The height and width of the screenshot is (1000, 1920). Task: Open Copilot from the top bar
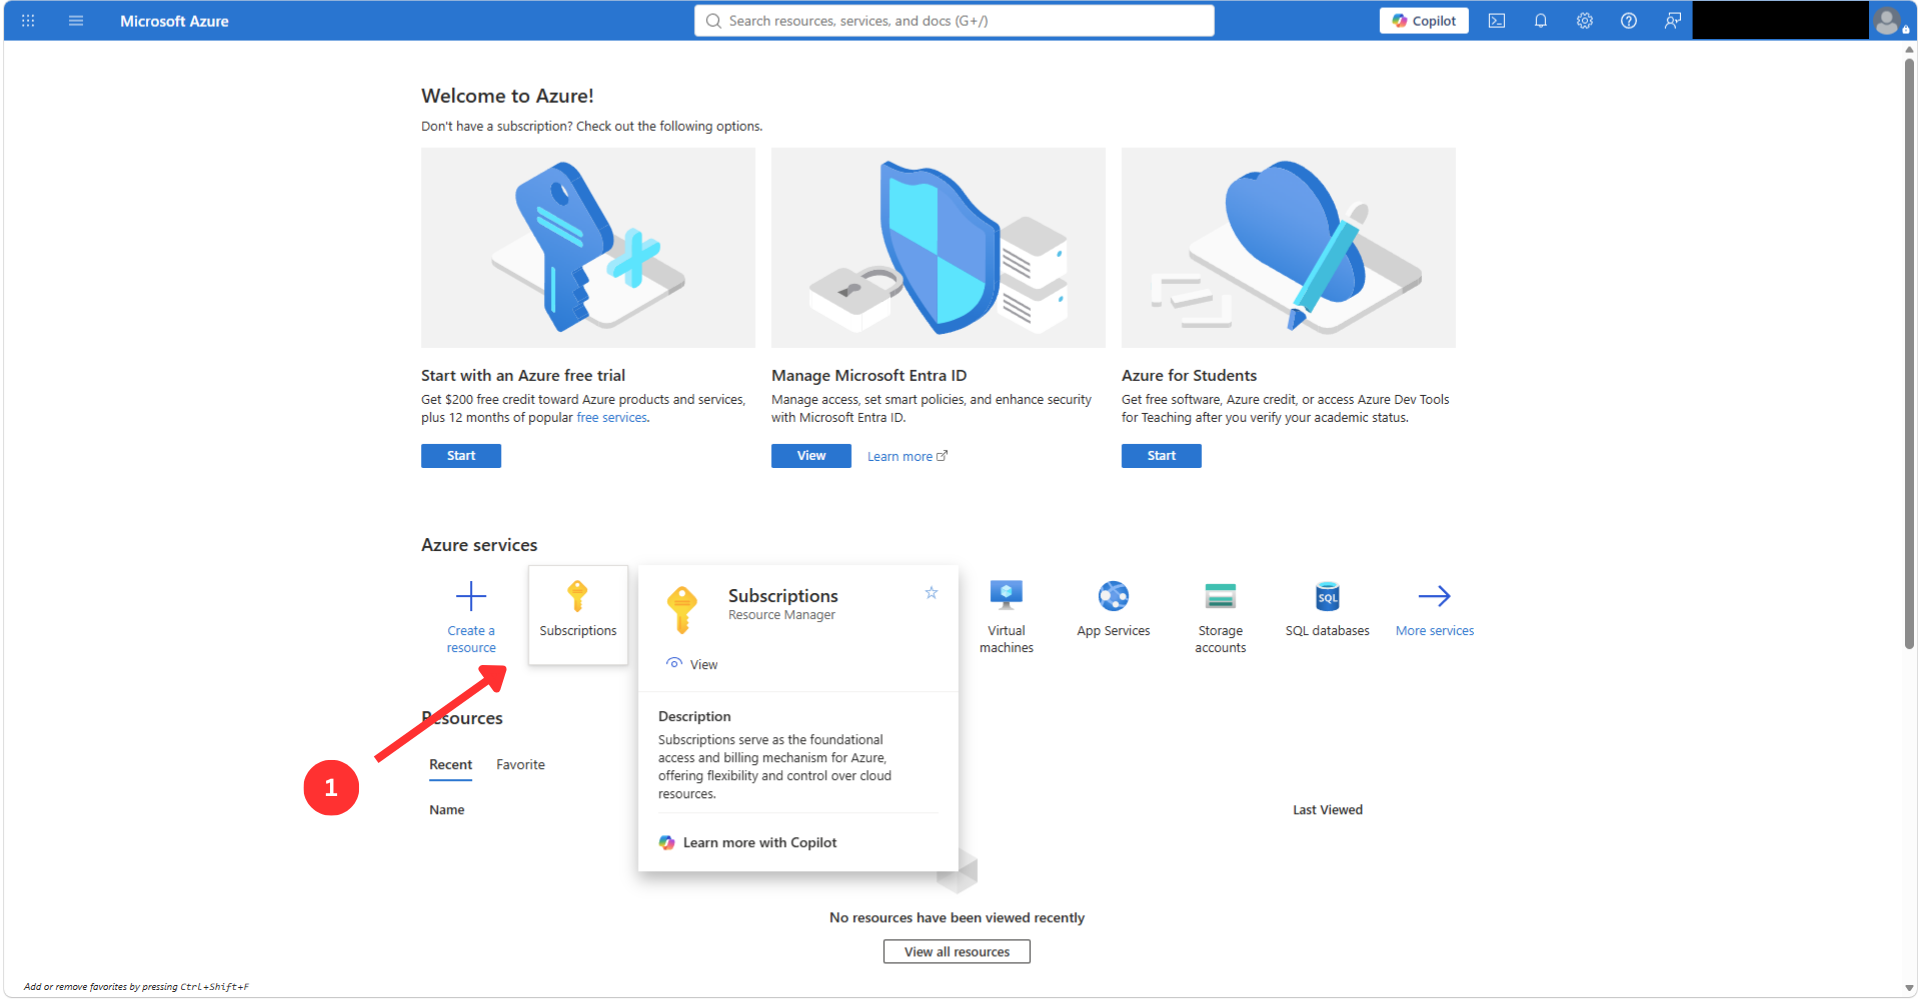point(1424,21)
